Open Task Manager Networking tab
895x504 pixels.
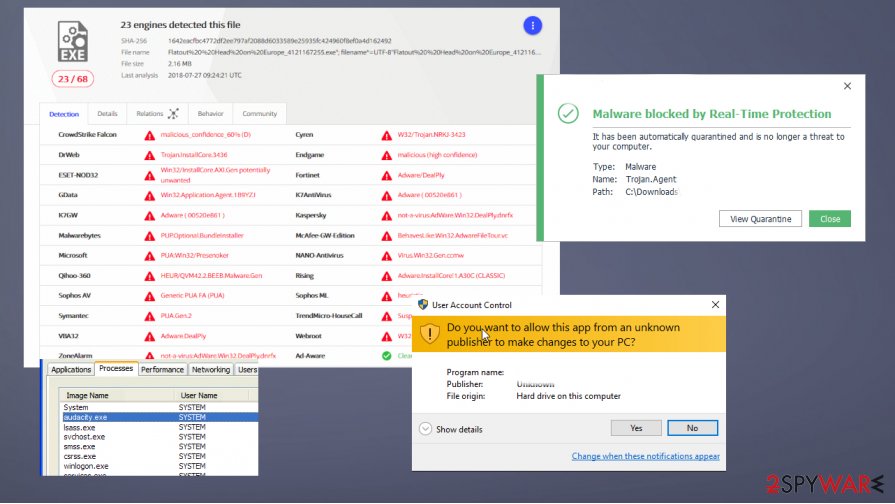(x=211, y=369)
